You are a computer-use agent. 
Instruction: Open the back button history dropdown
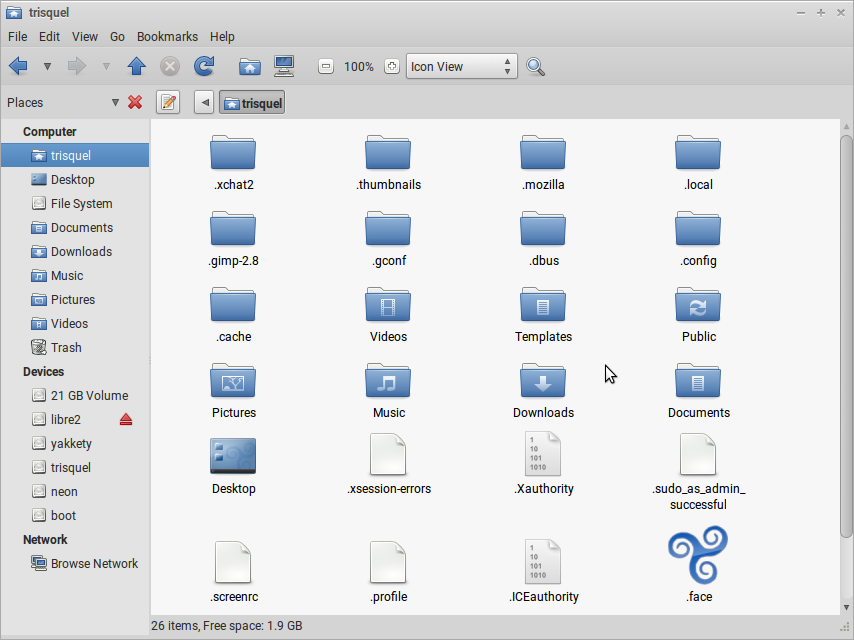coord(46,66)
